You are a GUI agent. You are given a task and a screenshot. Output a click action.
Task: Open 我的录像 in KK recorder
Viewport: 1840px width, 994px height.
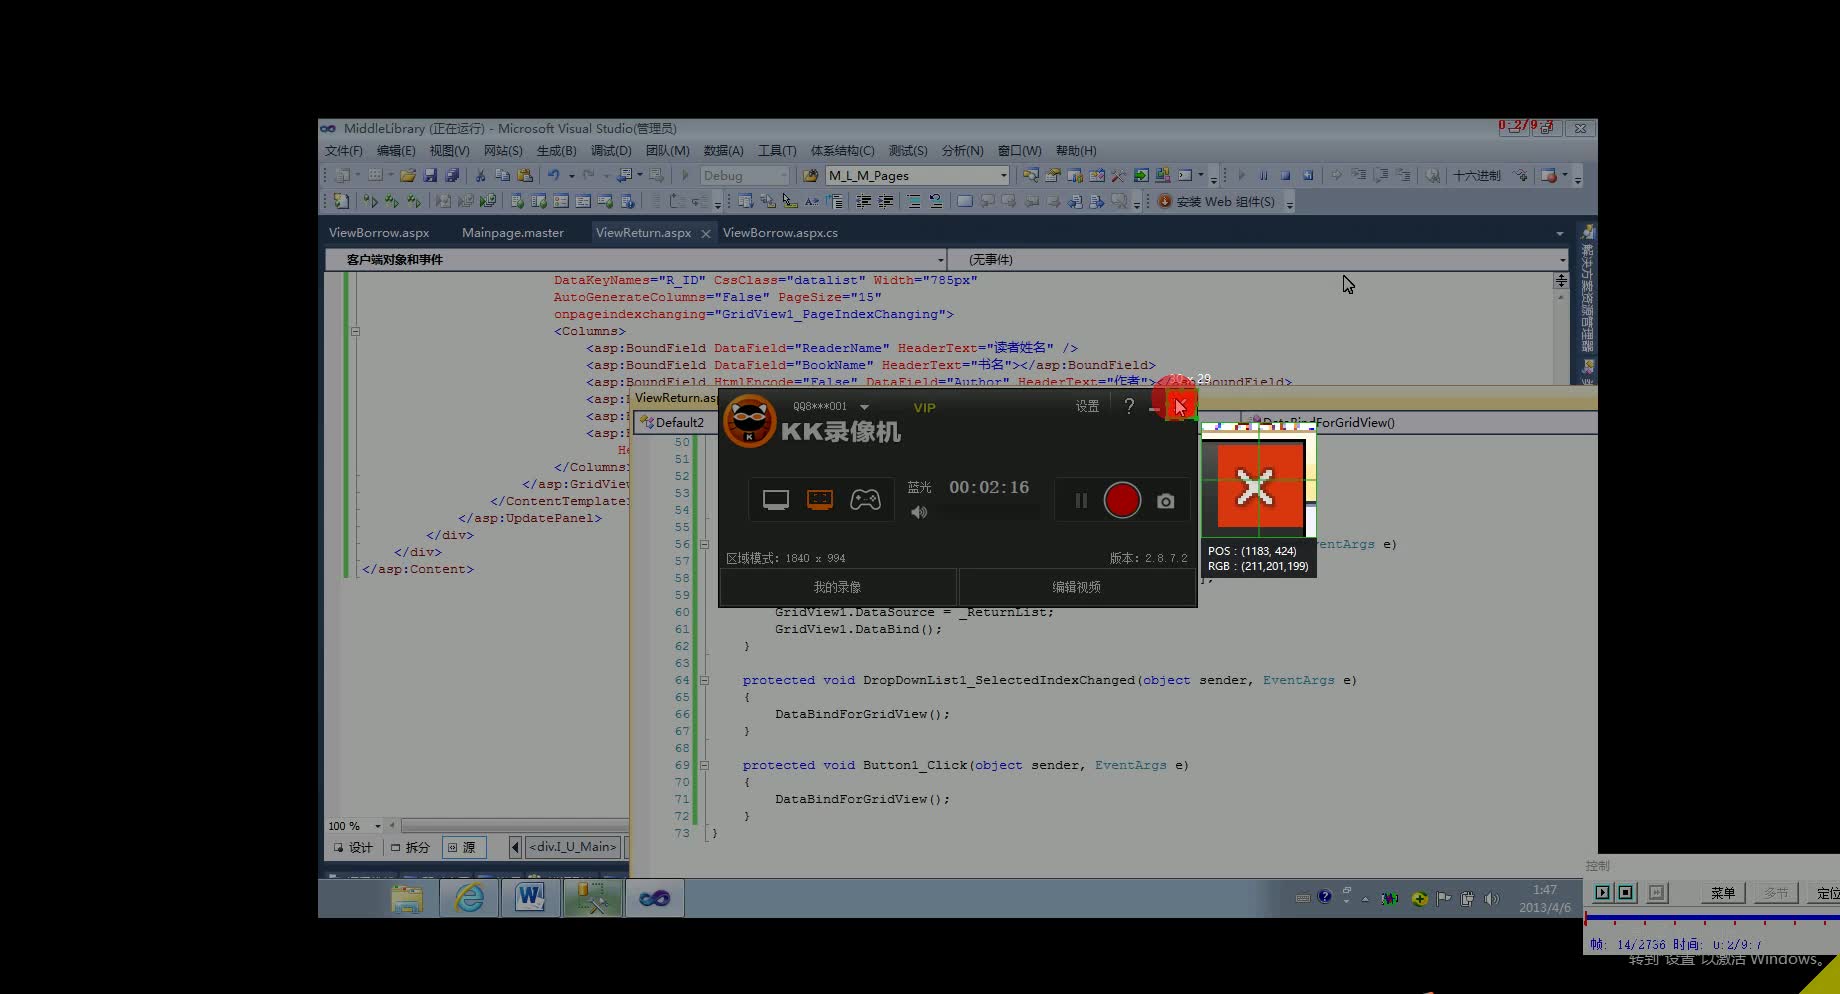coord(837,587)
